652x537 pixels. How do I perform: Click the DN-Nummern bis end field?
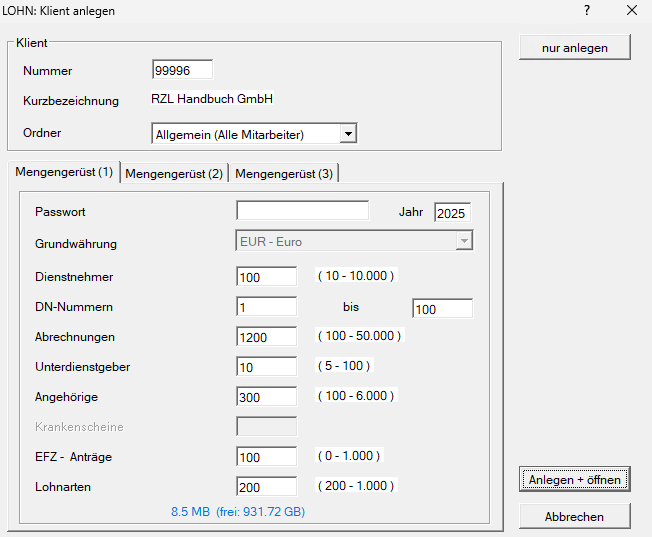[442, 309]
